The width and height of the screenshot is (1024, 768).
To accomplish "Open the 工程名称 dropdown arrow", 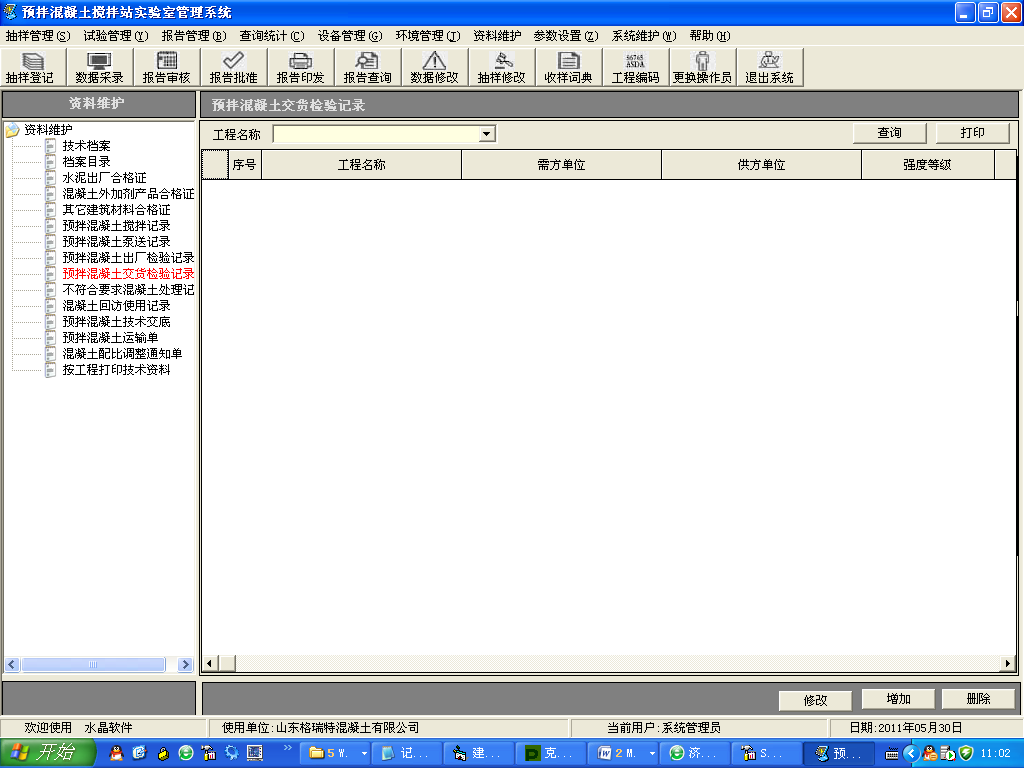I will [486, 134].
